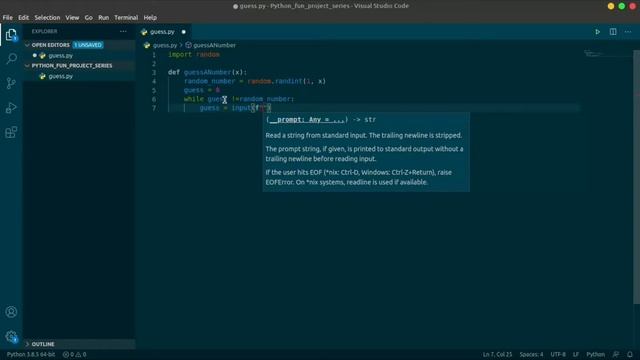Image resolution: width=640 pixels, height=360 pixels.
Task: Open the Search view in activity bar
Action: point(11,59)
